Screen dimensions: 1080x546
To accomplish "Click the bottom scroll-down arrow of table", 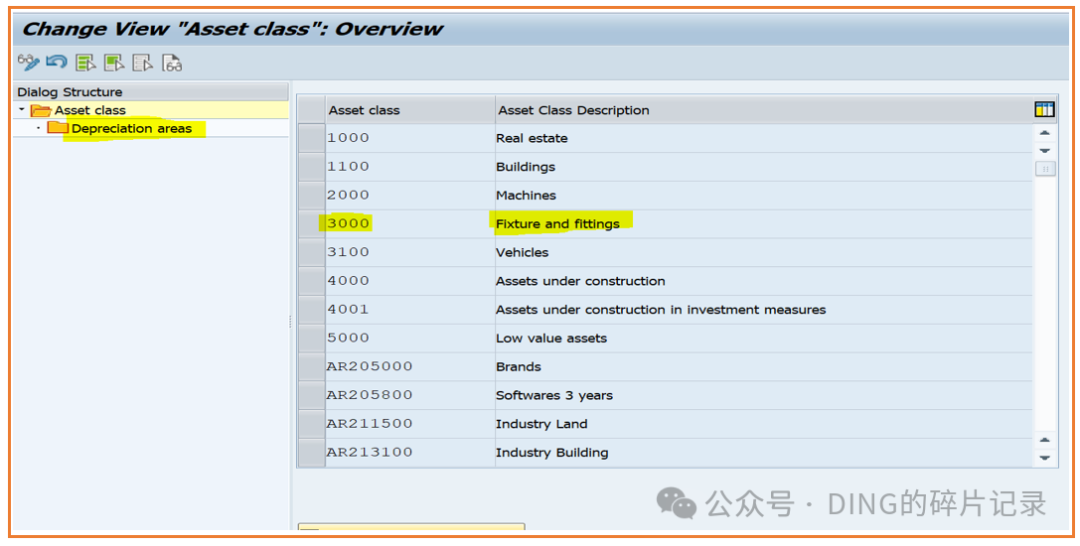I will tap(1045, 457).
